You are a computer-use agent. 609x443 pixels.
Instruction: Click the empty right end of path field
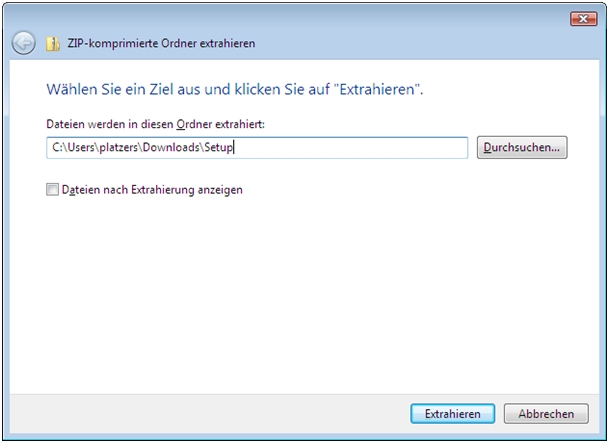coord(400,147)
